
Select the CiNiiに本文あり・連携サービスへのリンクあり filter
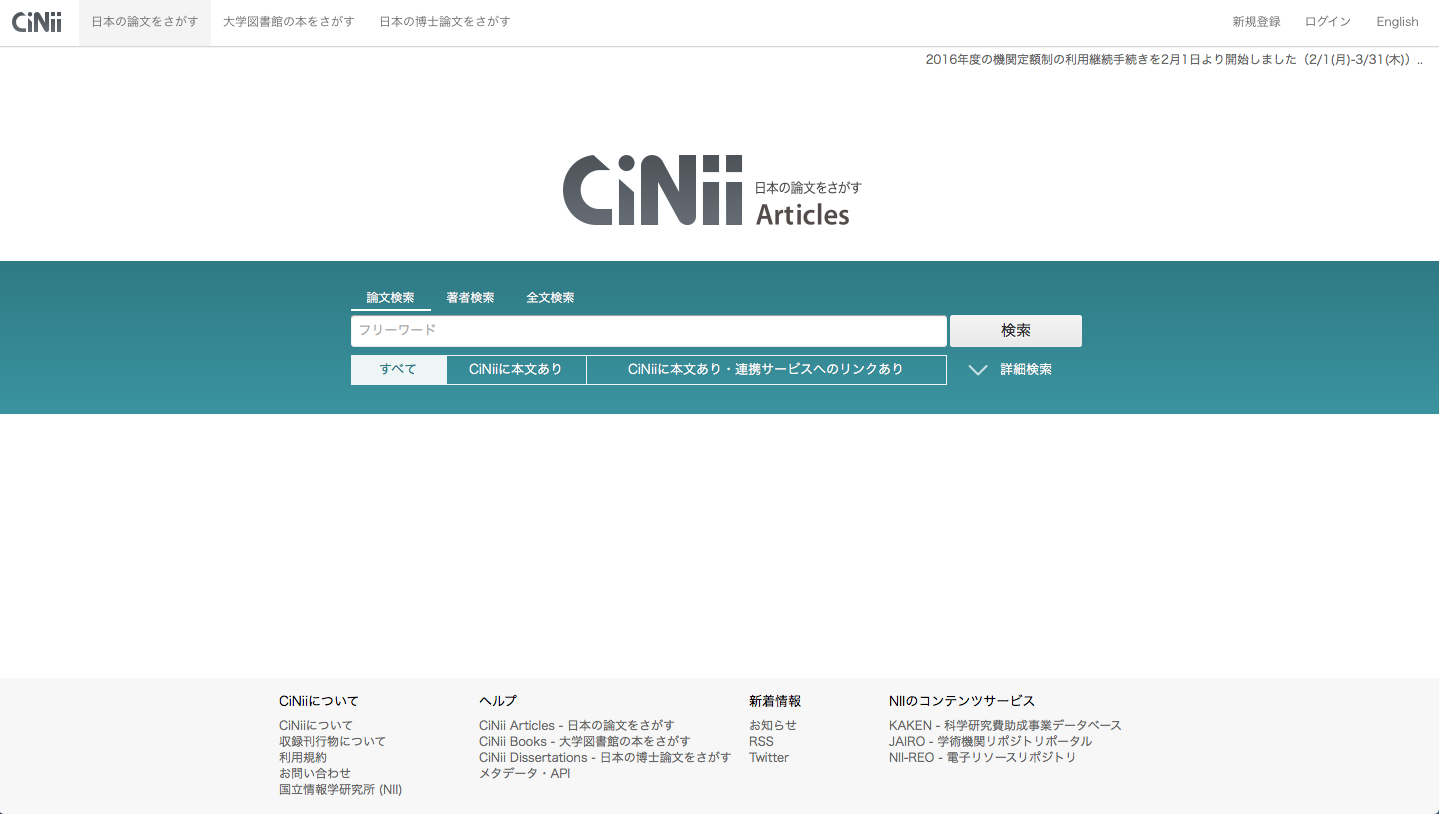(766, 369)
